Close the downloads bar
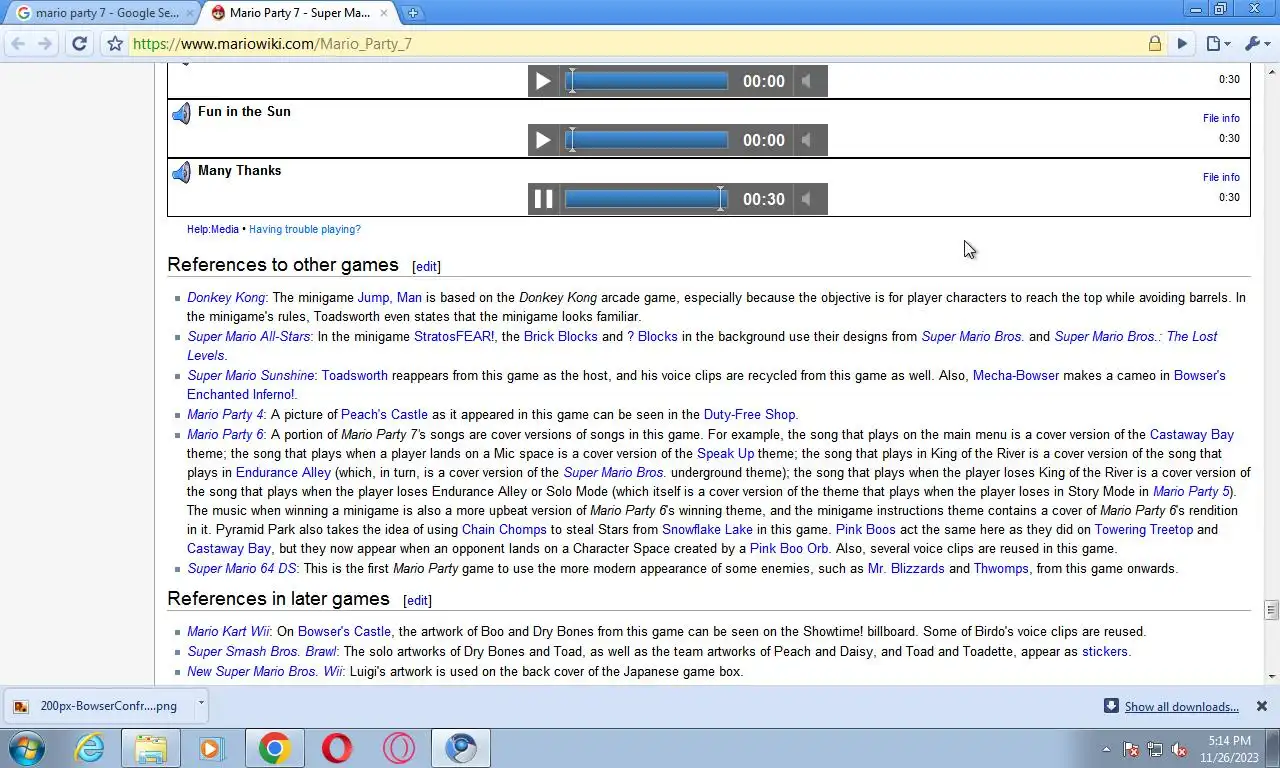The image size is (1280, 768). (1262, 706)
